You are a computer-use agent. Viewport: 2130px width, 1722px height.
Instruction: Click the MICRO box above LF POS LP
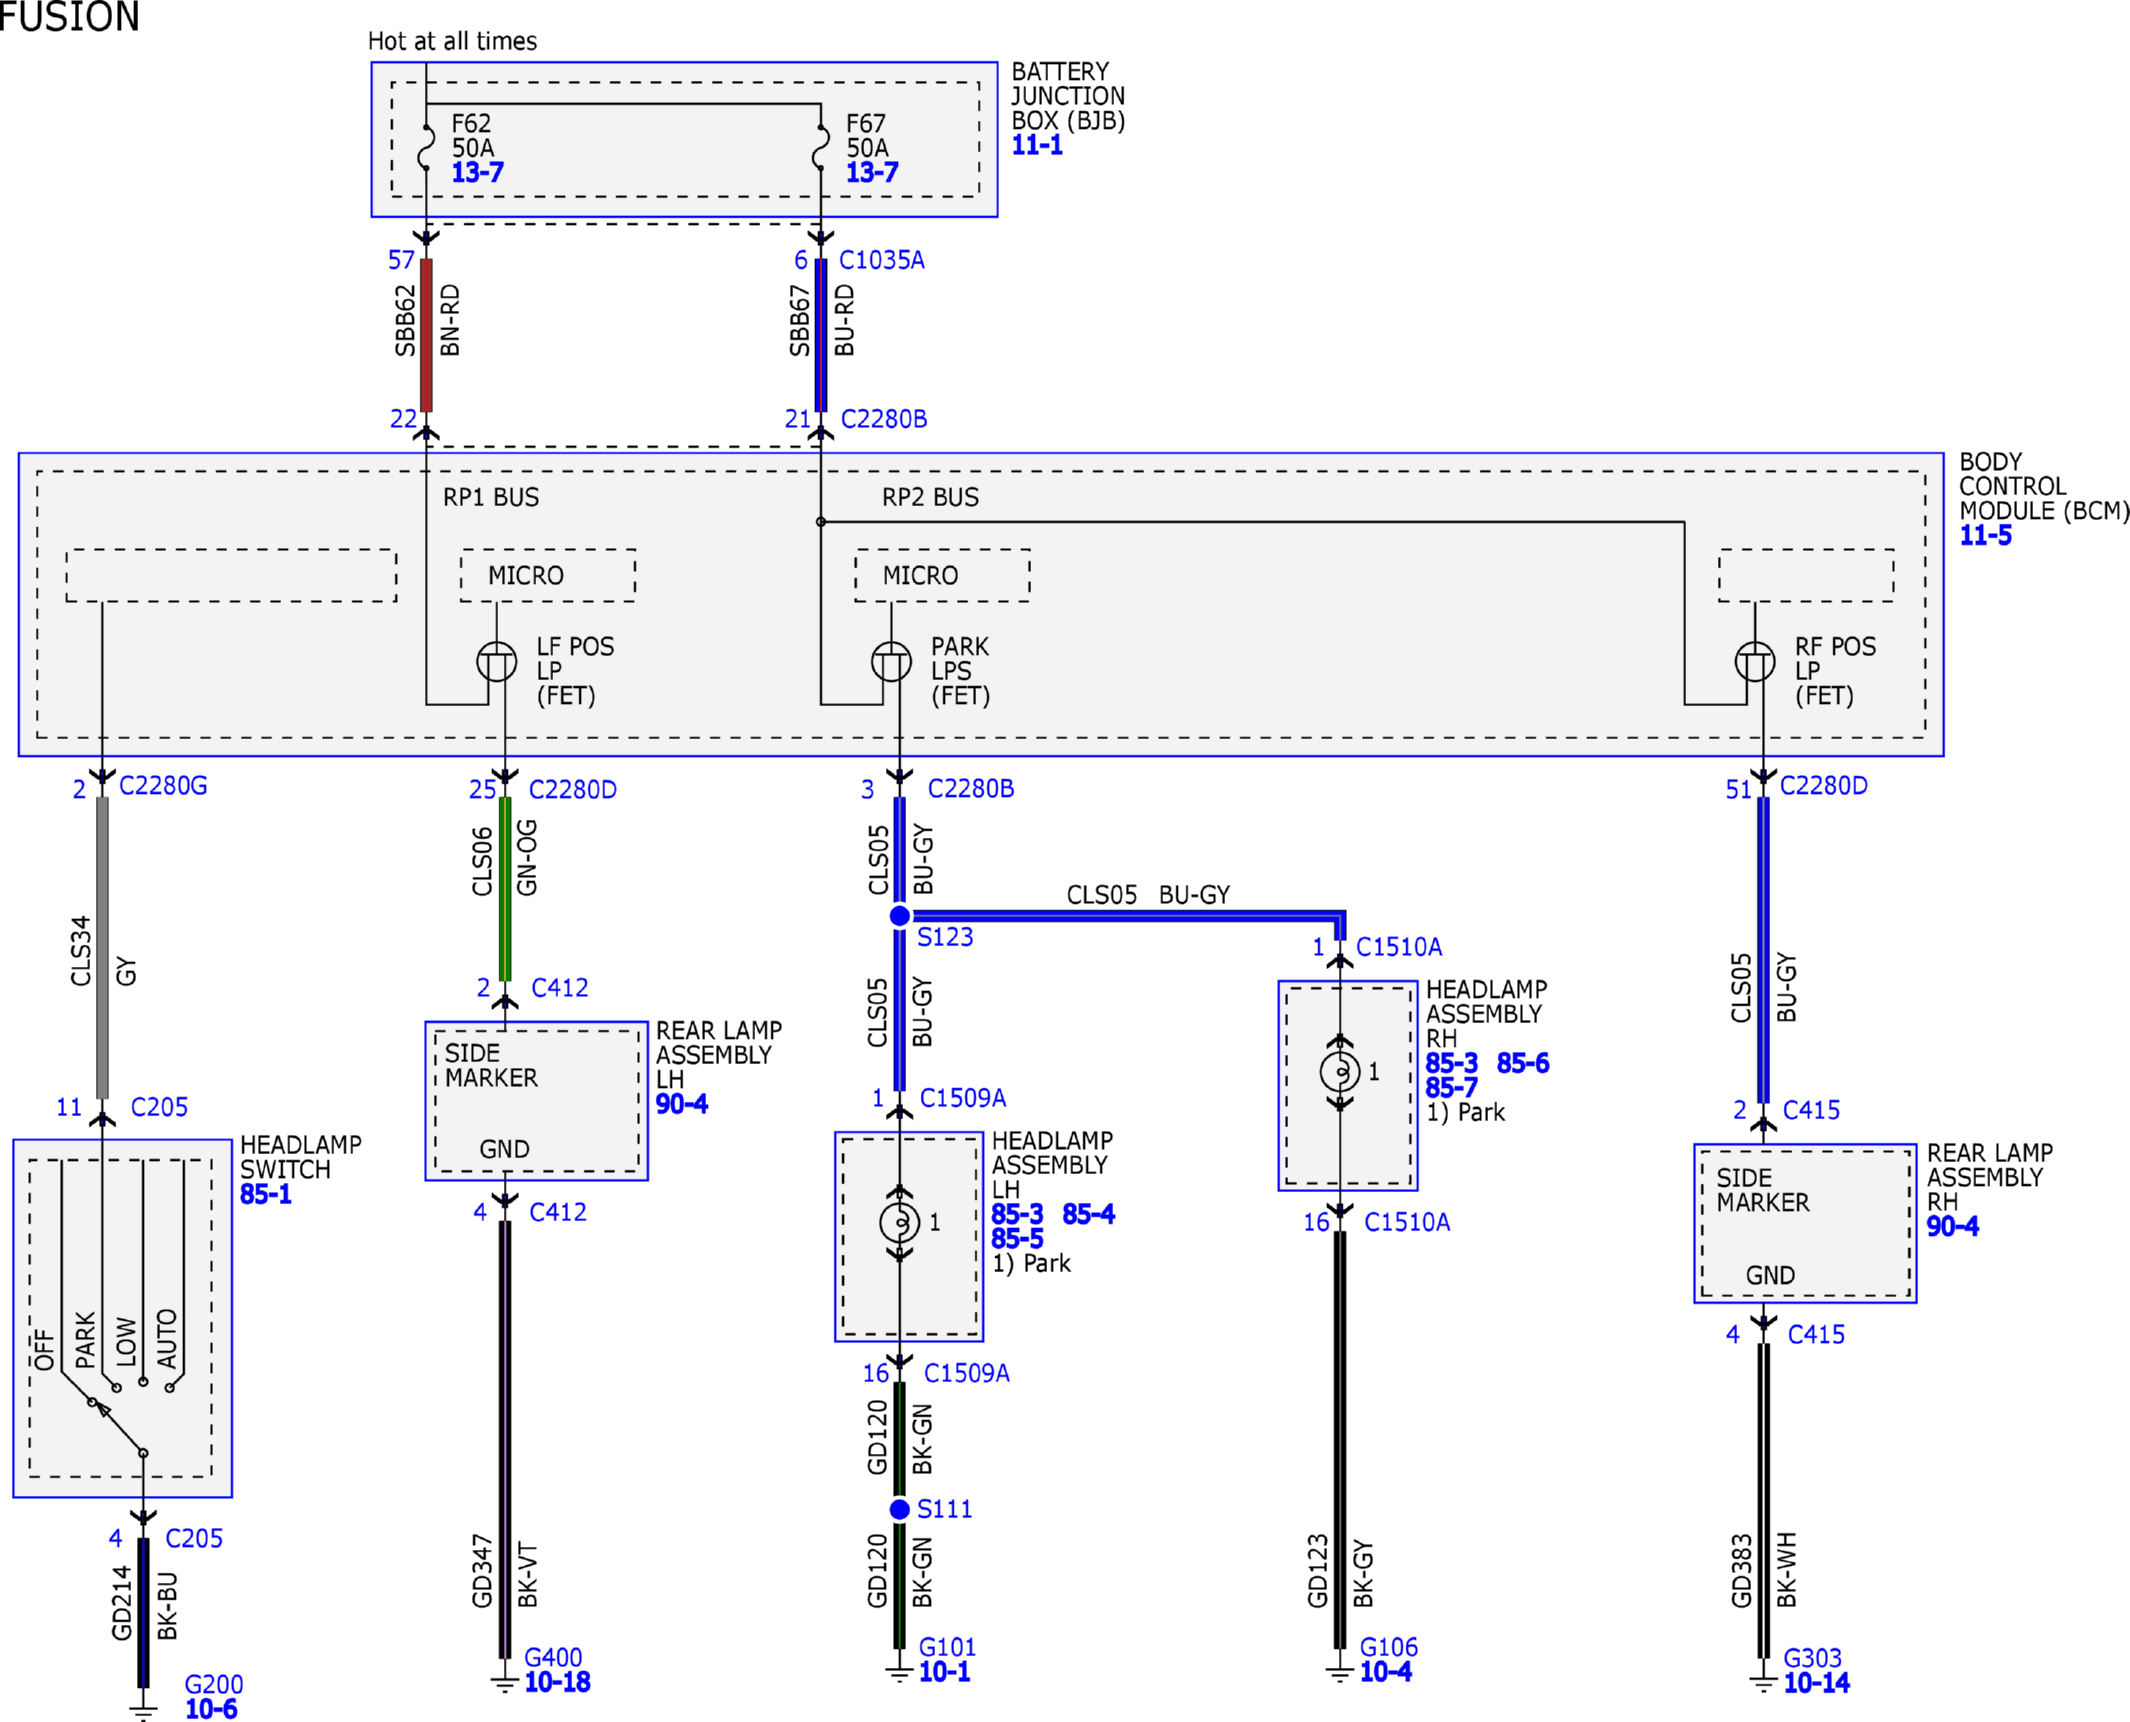coord(548,575)
